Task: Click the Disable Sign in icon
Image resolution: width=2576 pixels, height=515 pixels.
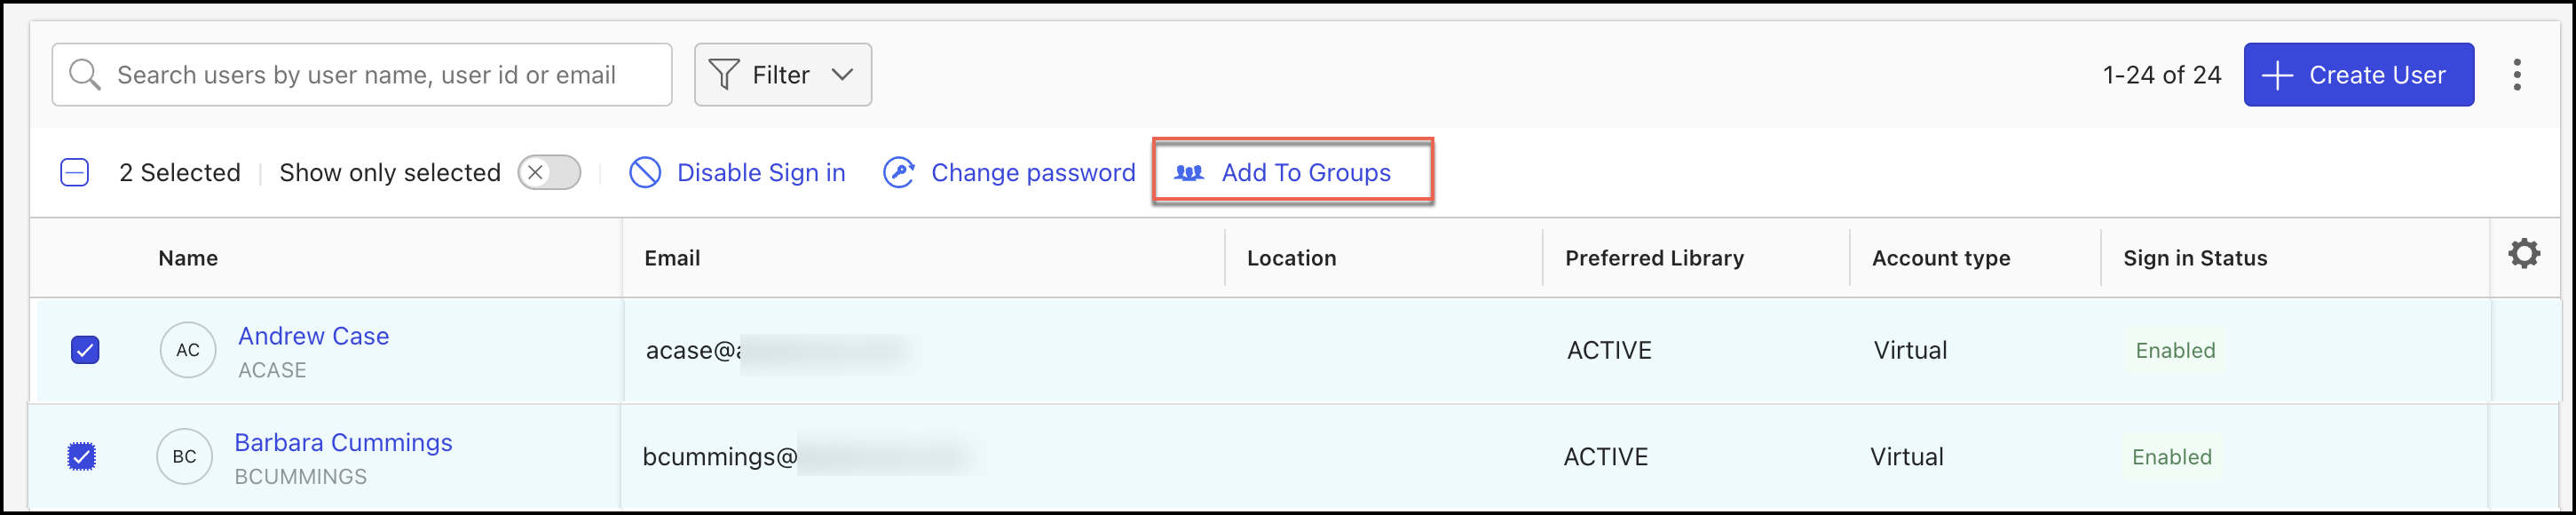Action: coord(645,173)
